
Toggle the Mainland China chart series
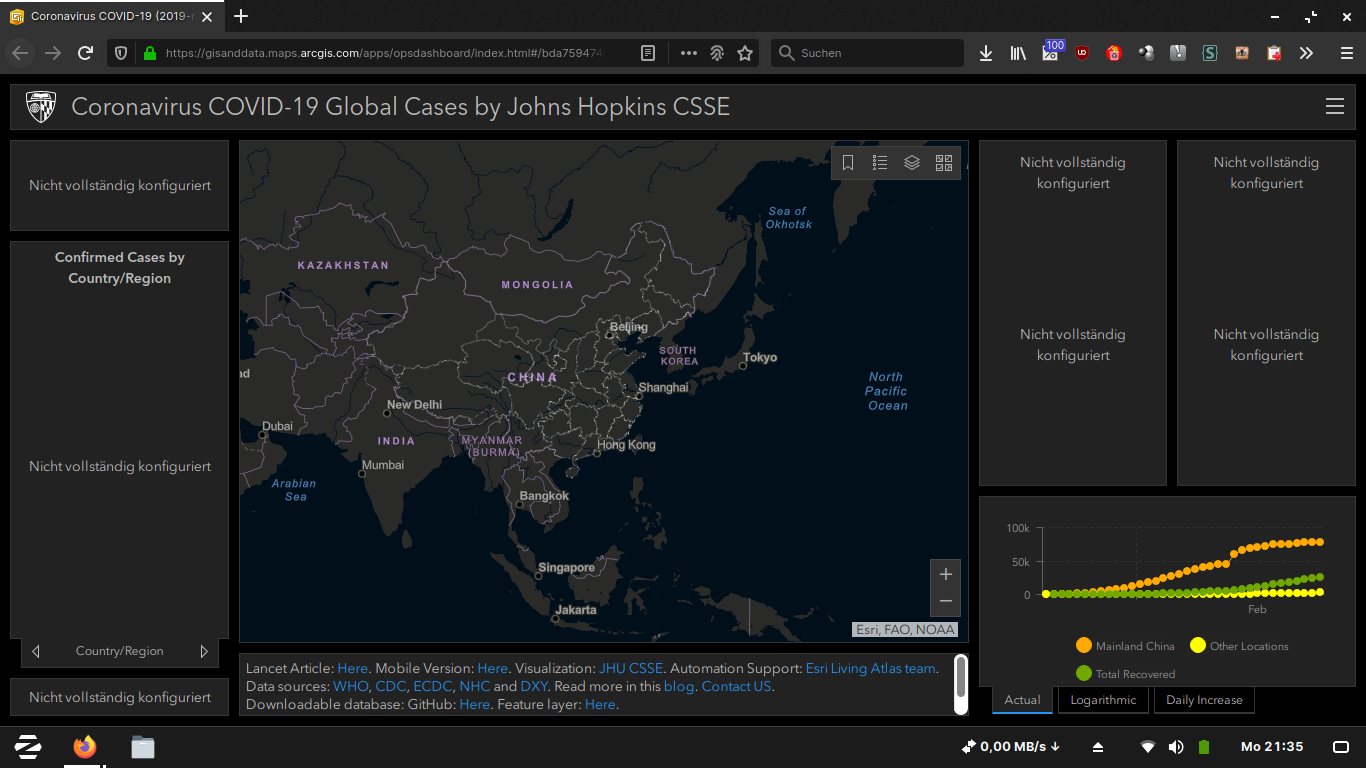[1126, 646]
